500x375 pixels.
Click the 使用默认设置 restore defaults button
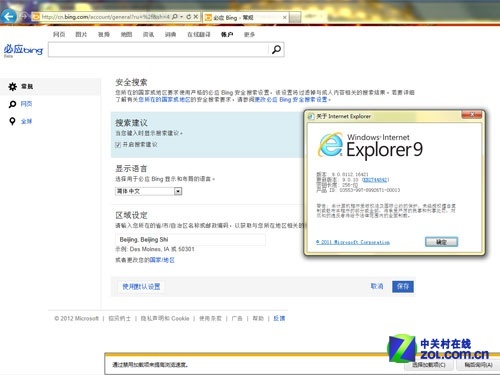click(141, 287)
